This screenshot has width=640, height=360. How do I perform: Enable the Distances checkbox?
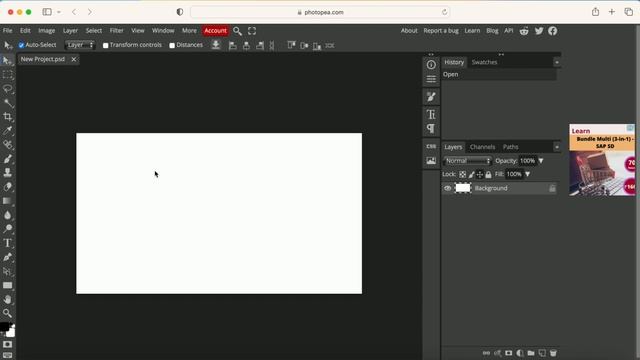tap(172, 45)
